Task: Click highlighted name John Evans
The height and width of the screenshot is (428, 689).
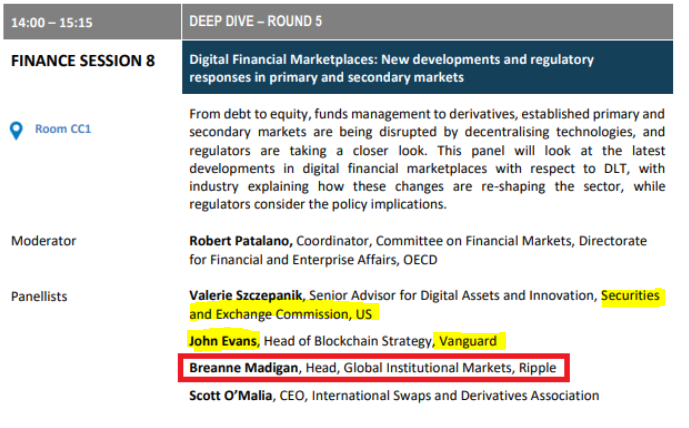Action: 224,341
